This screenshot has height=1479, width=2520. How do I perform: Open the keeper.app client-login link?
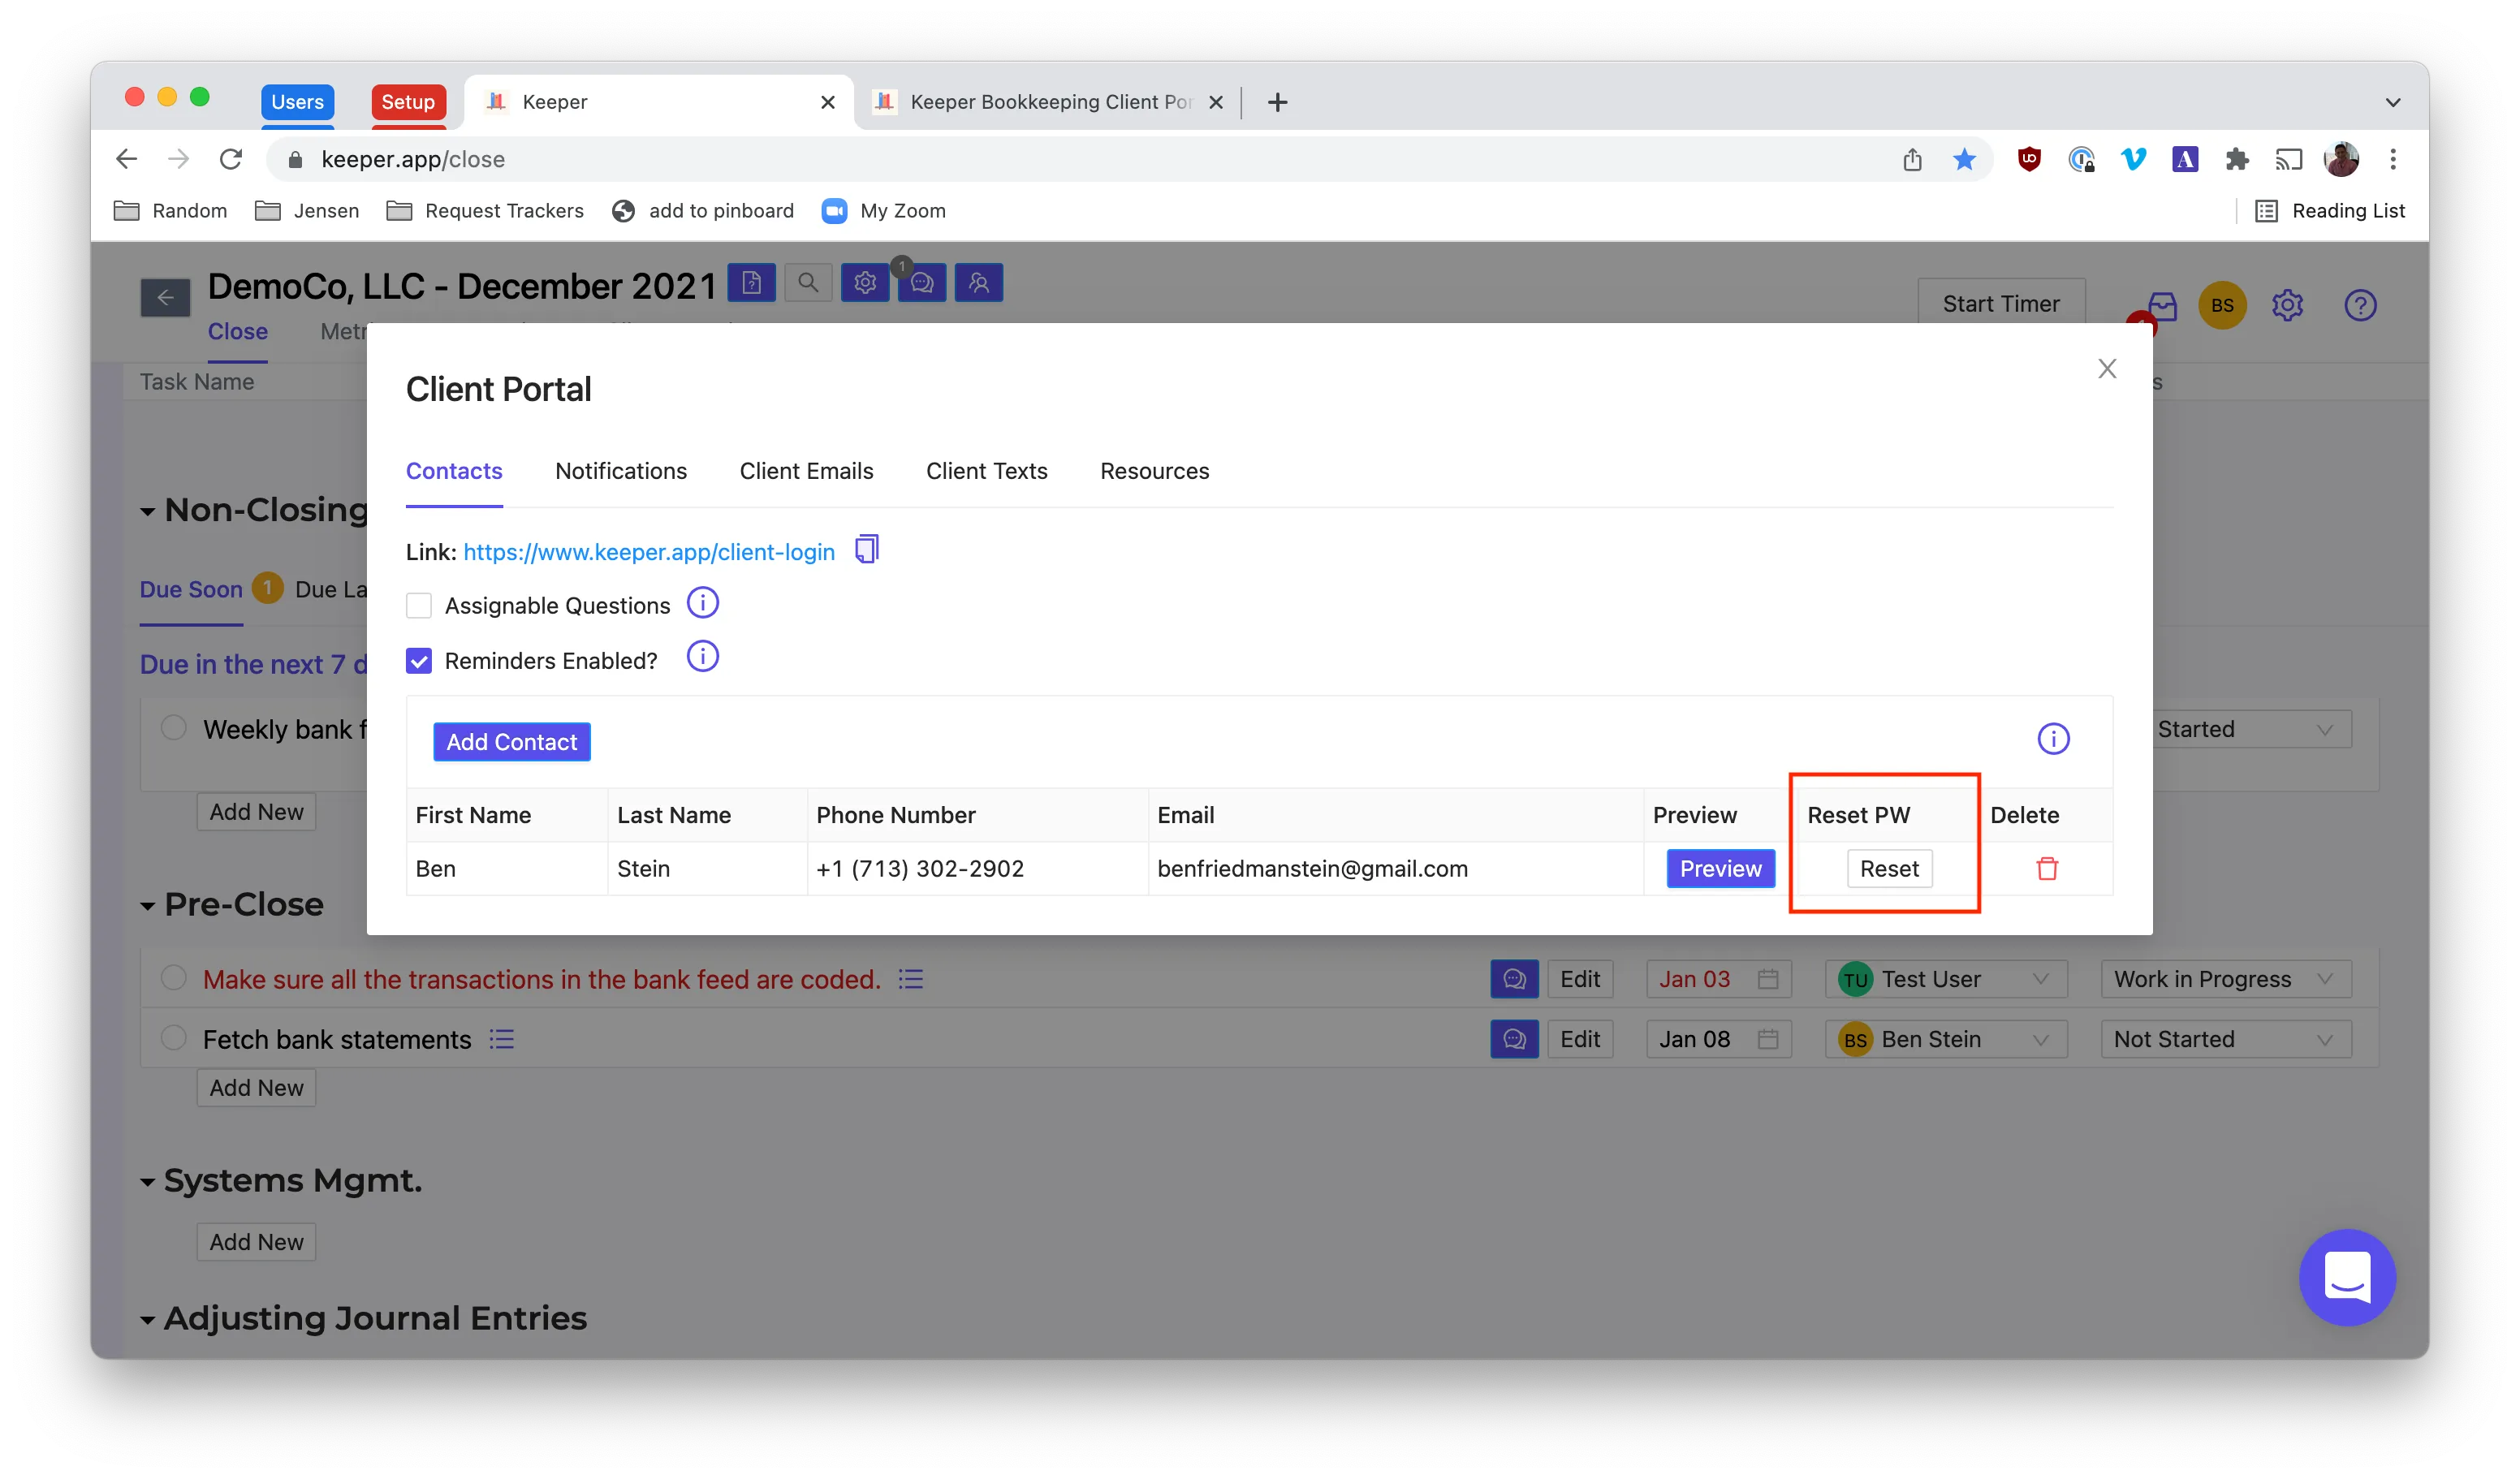[x=648, y=552]
